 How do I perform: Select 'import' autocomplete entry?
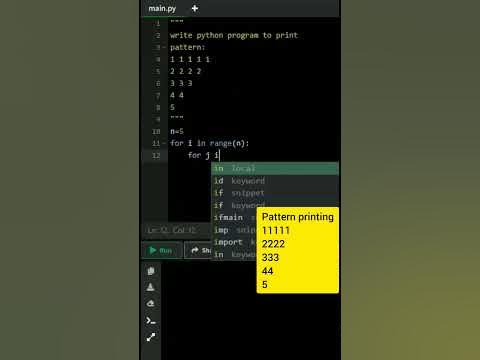234,242
